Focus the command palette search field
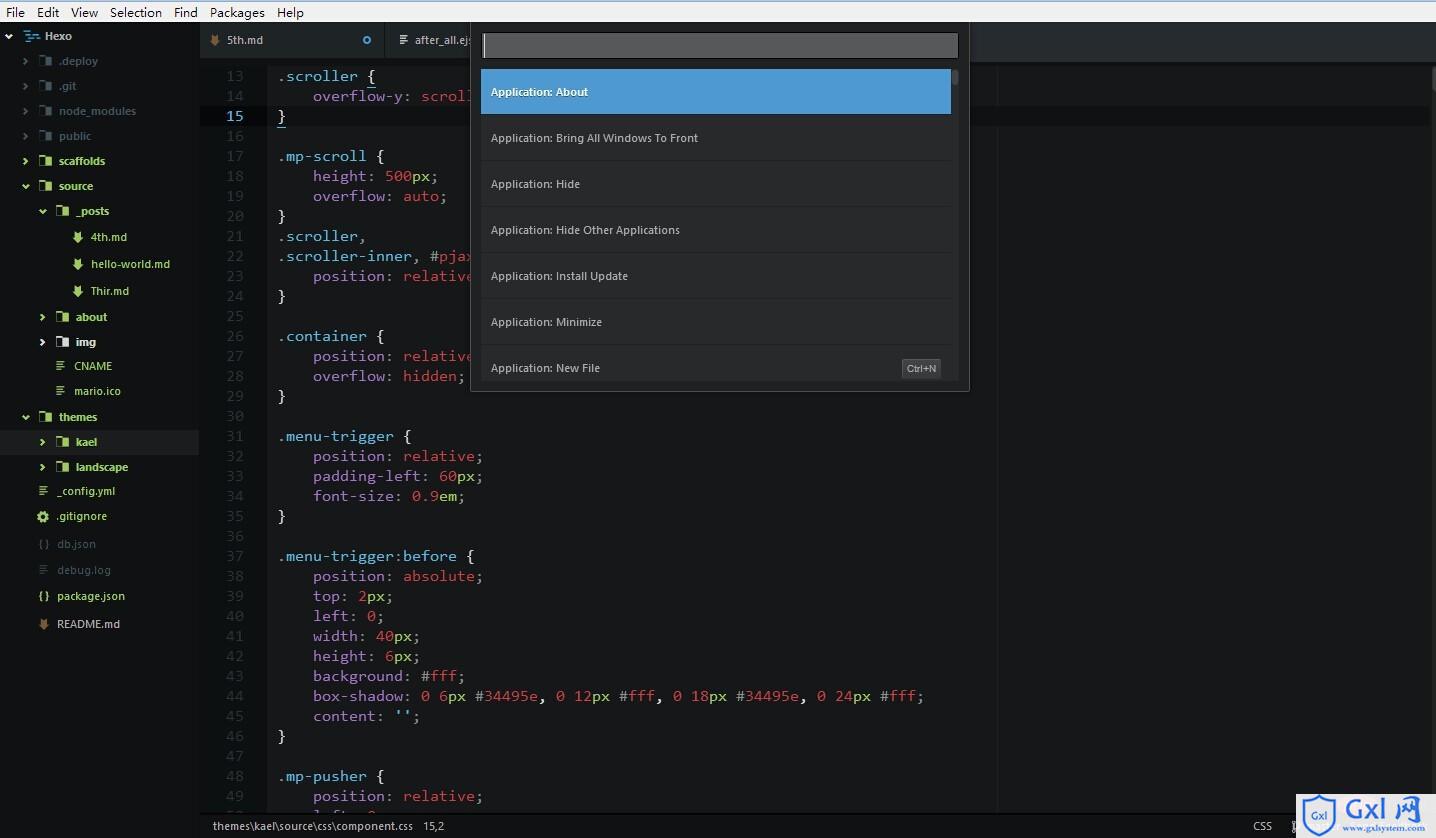Image resolution: width=1436 pixels, height=838 pixels. [x=720, y=45]
